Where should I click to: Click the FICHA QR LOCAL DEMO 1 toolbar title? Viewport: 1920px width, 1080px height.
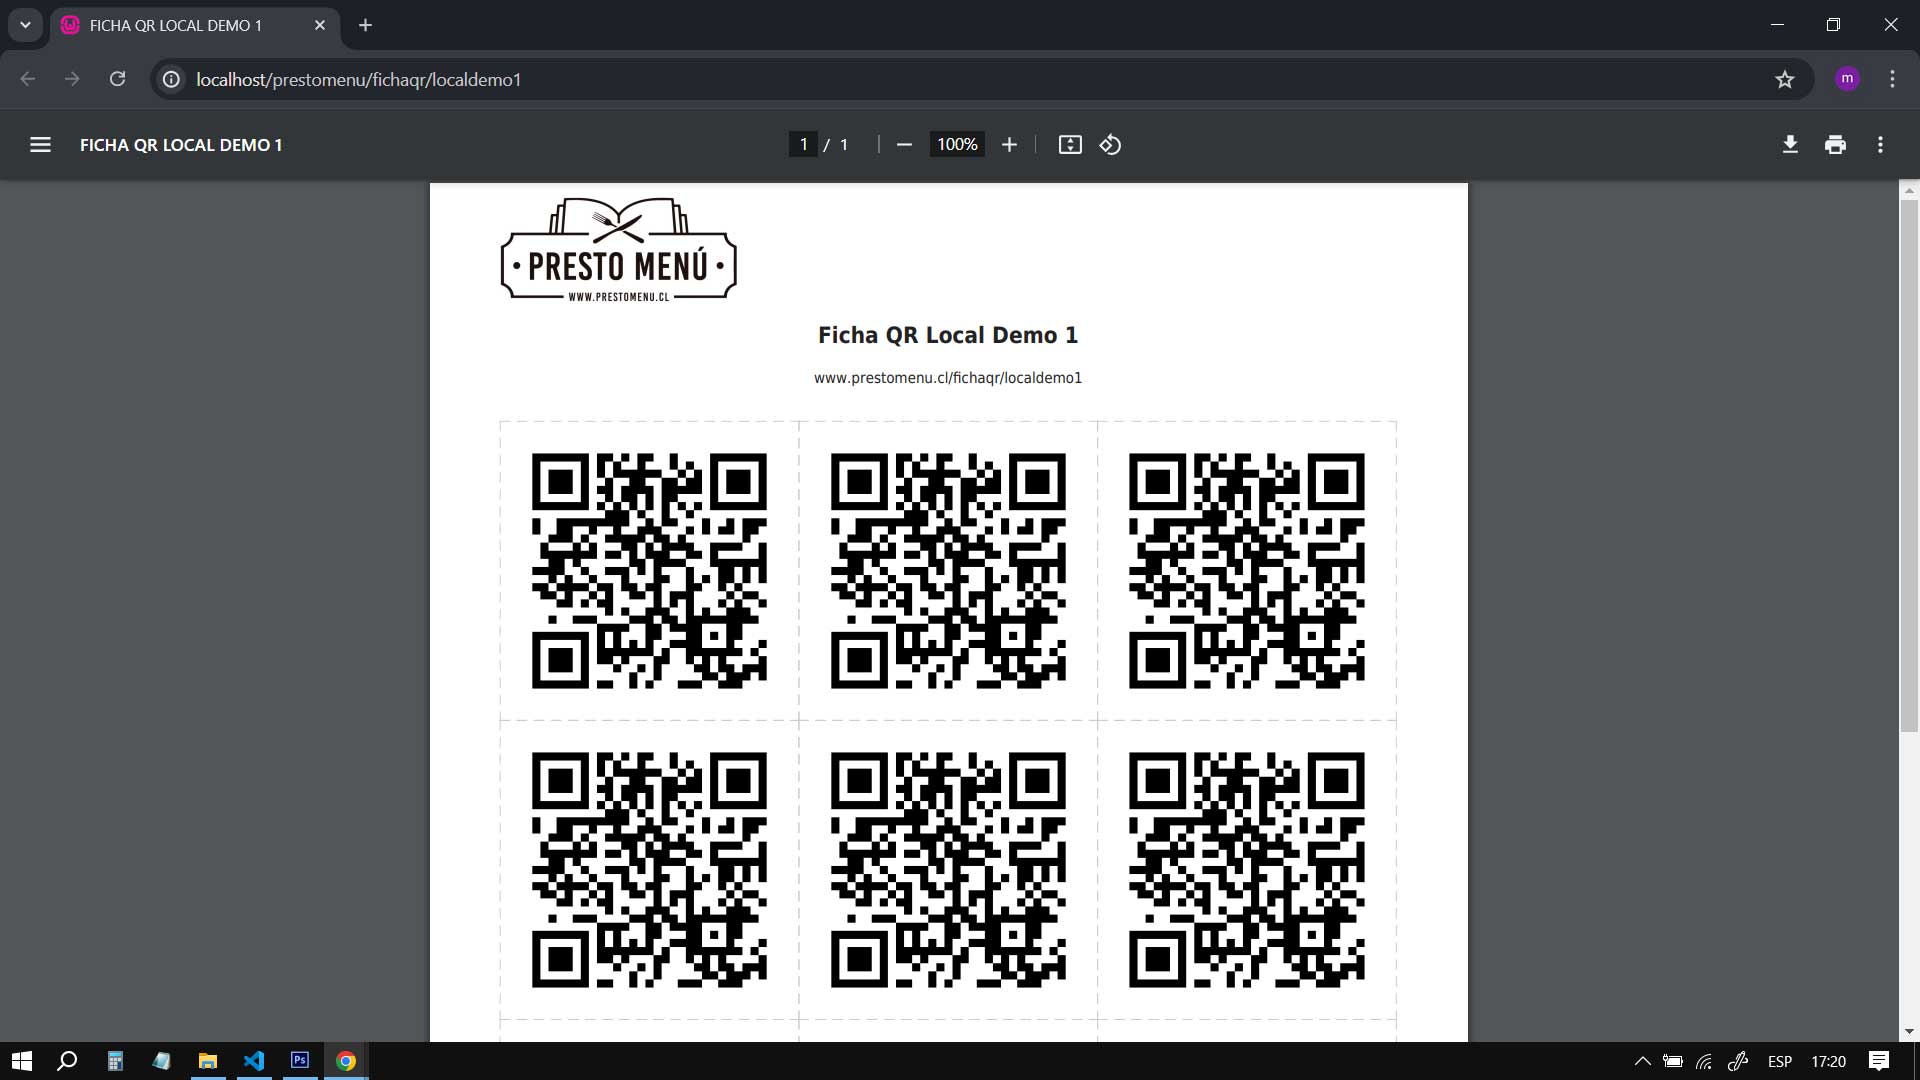point(181,145)
